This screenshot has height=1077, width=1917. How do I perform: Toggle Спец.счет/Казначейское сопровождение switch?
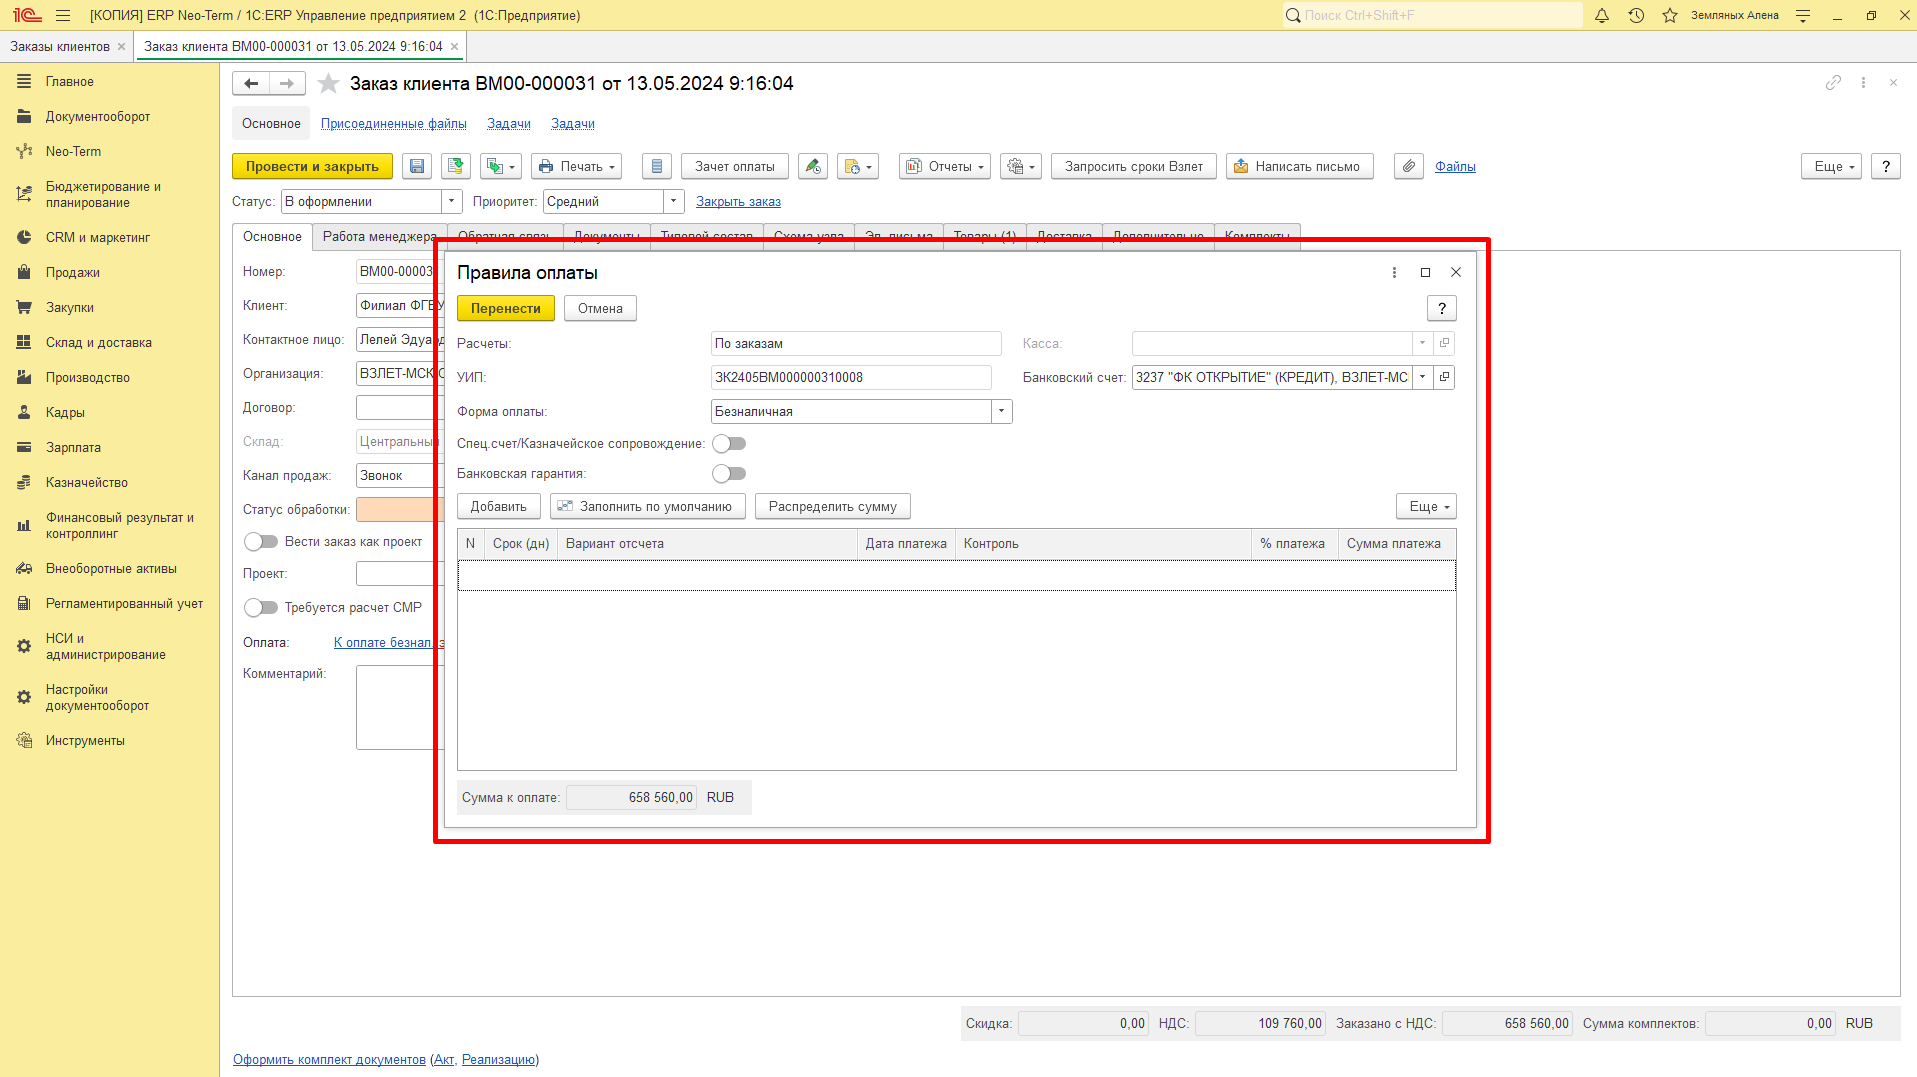click(729, 443)
